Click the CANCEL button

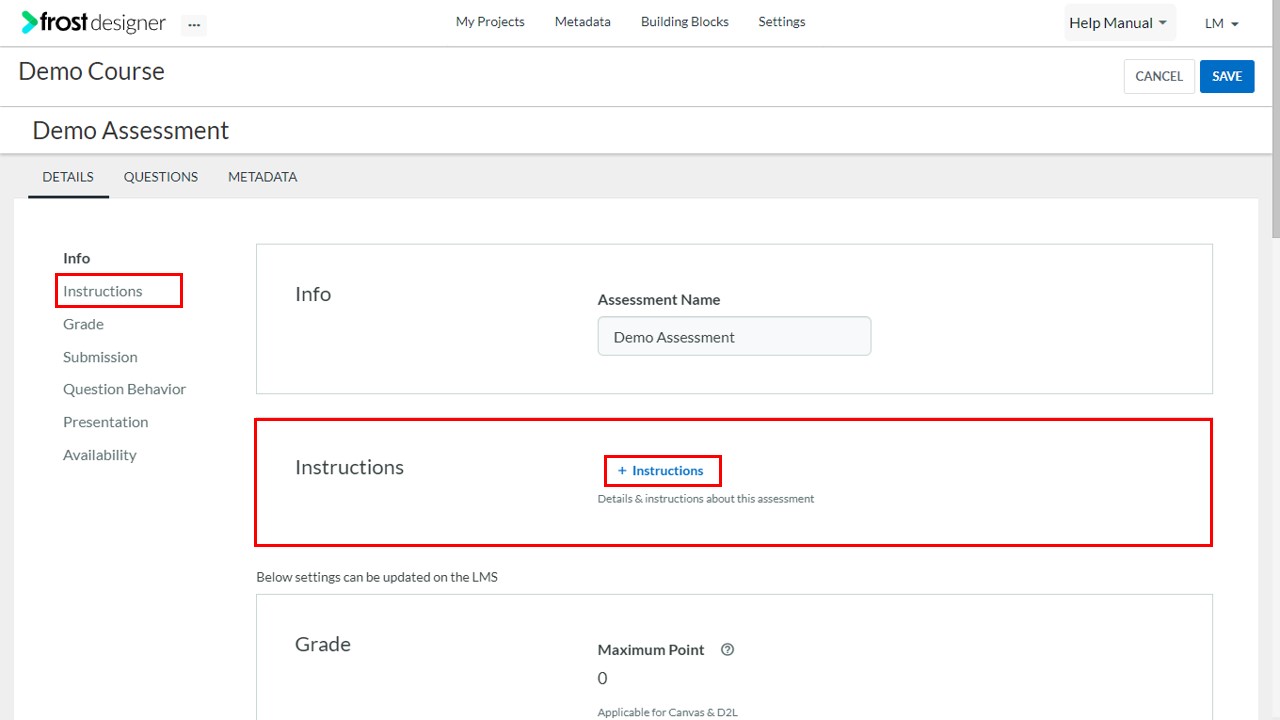(x=1159, y=76)
